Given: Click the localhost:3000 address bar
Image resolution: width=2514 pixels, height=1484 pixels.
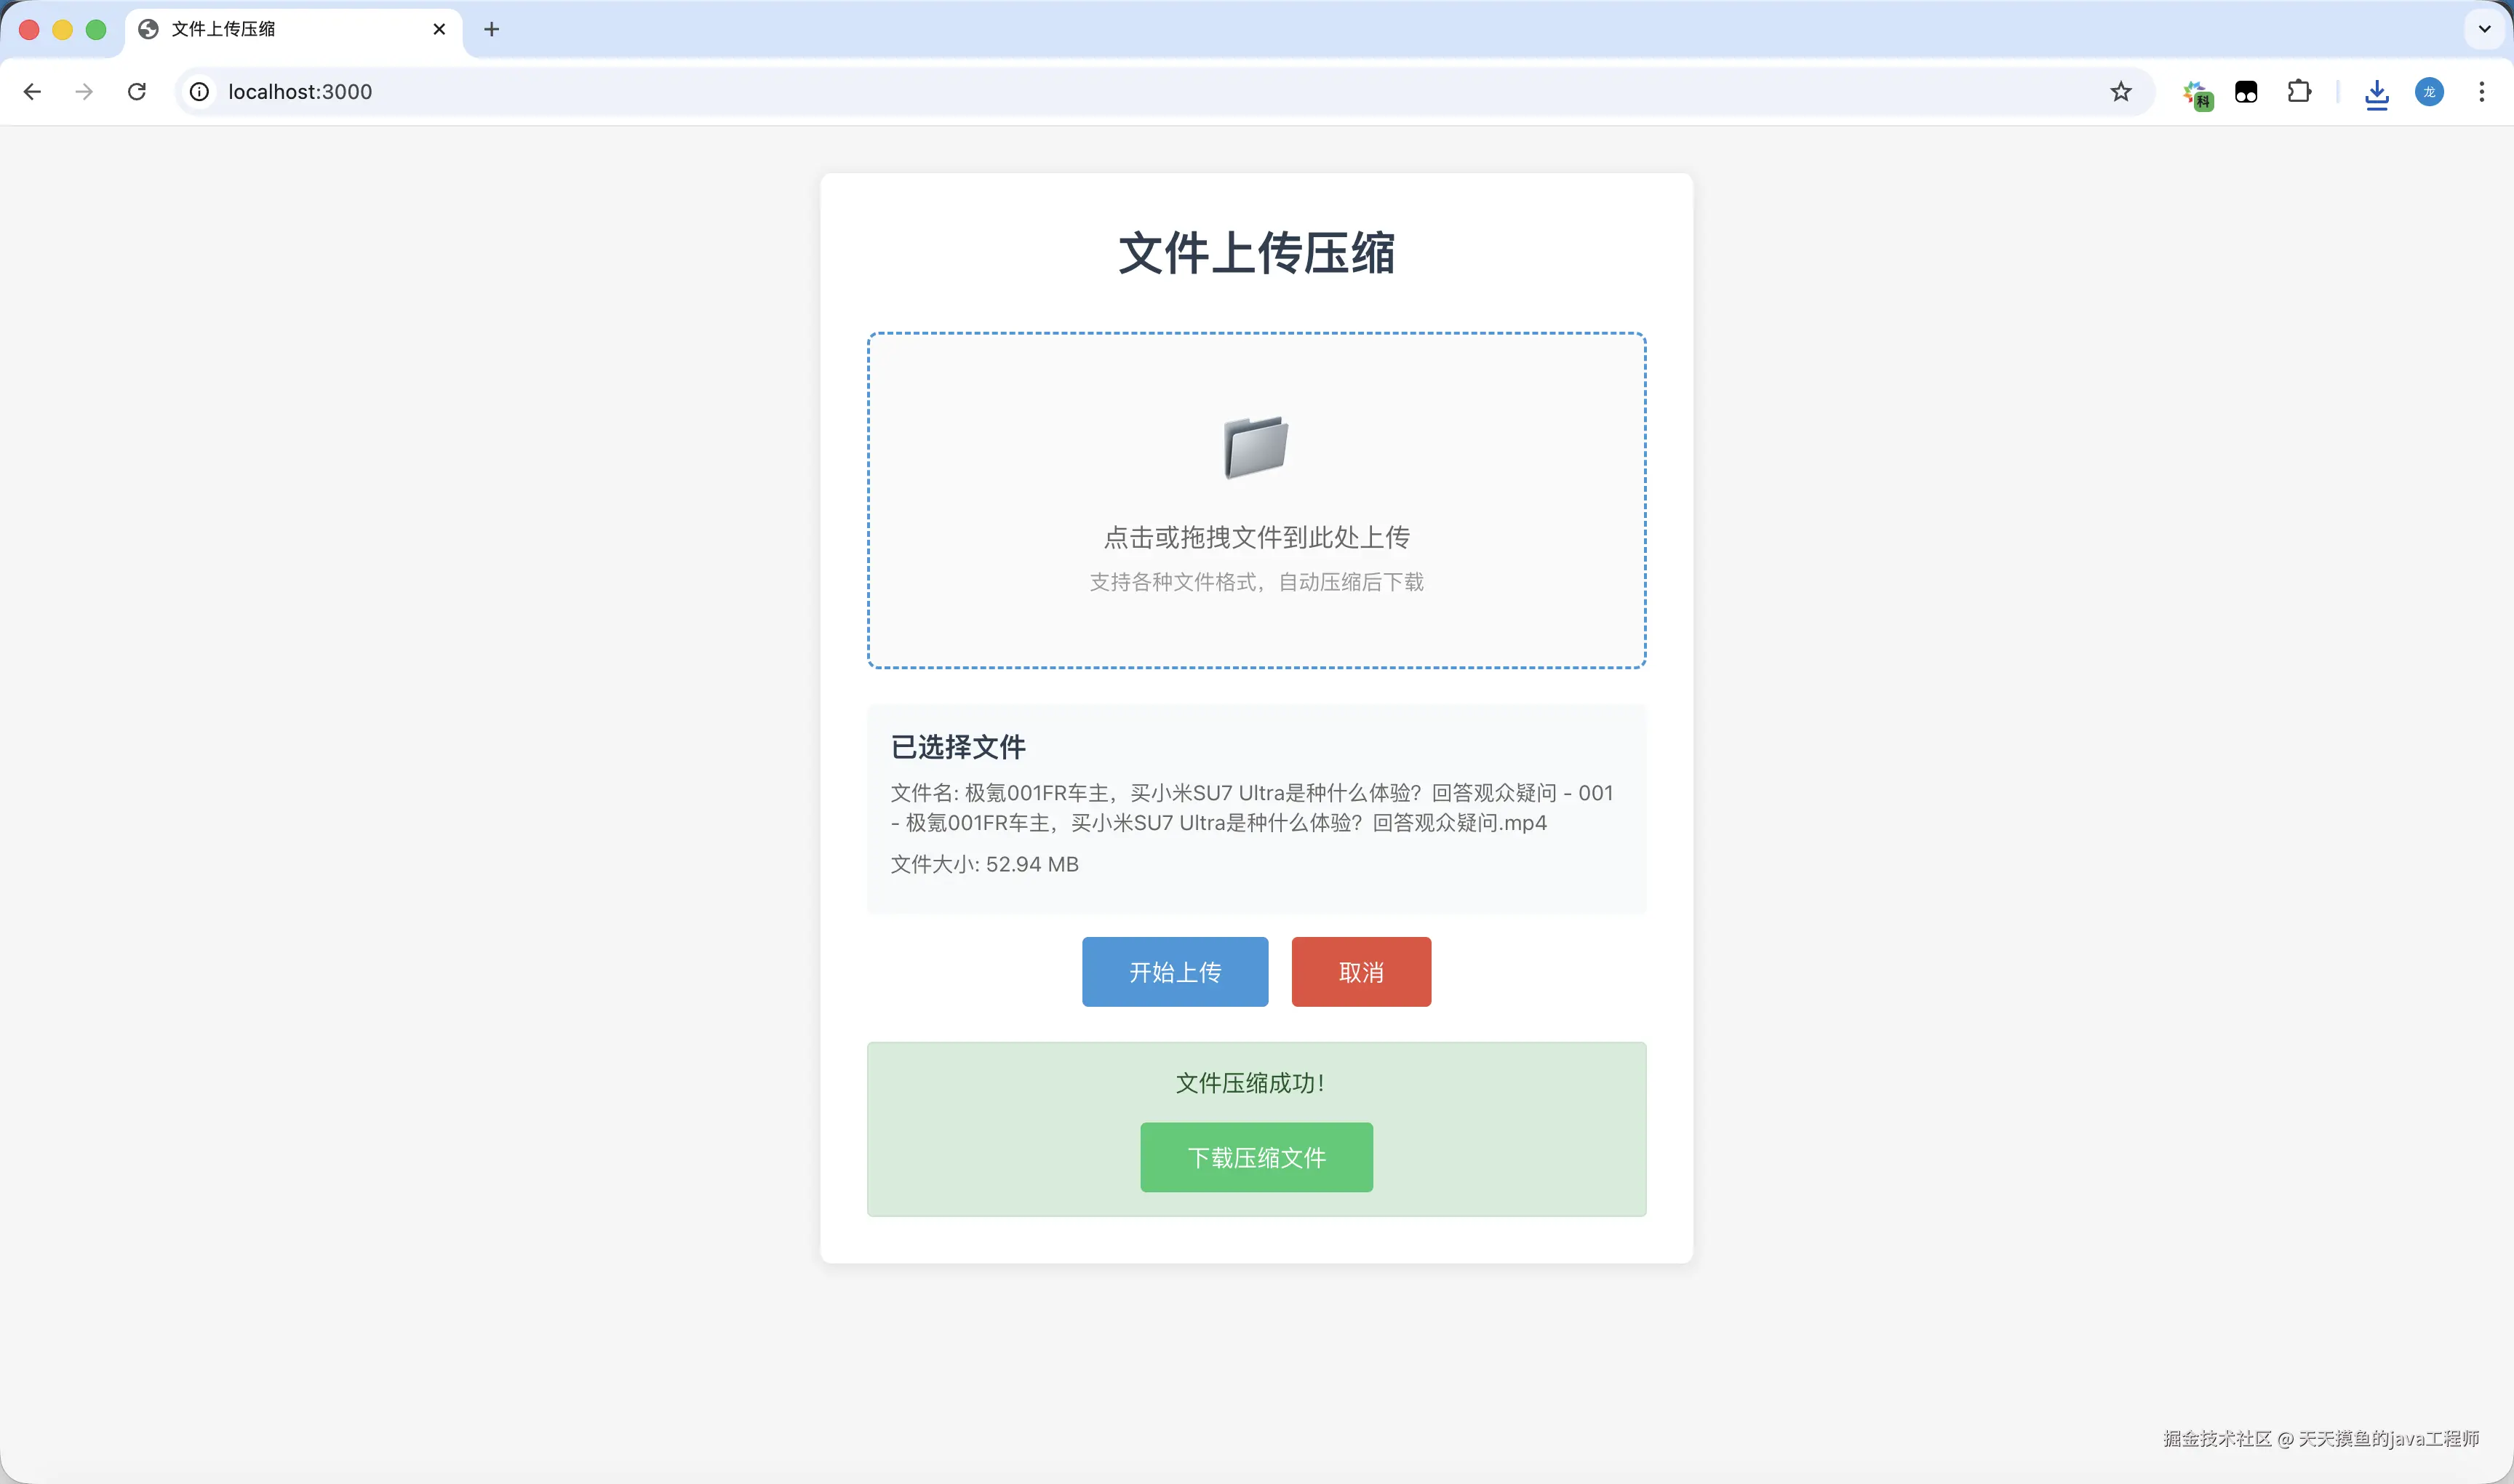Looking at the screenshot, I should pyautogui.click(x=1100, y=92).
